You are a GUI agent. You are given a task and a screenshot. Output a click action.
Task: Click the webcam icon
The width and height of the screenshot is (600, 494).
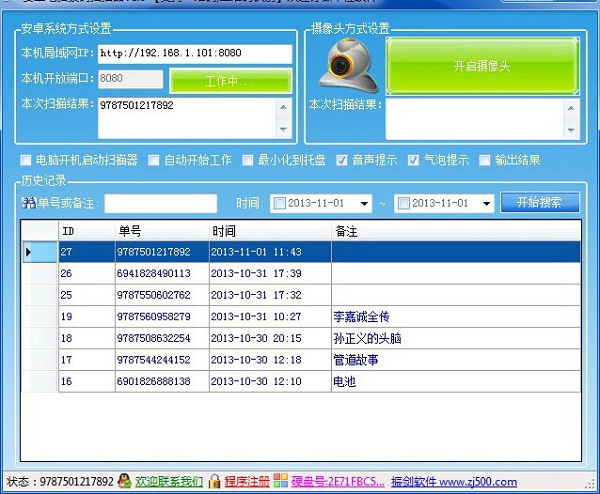(x=348, y=67)
